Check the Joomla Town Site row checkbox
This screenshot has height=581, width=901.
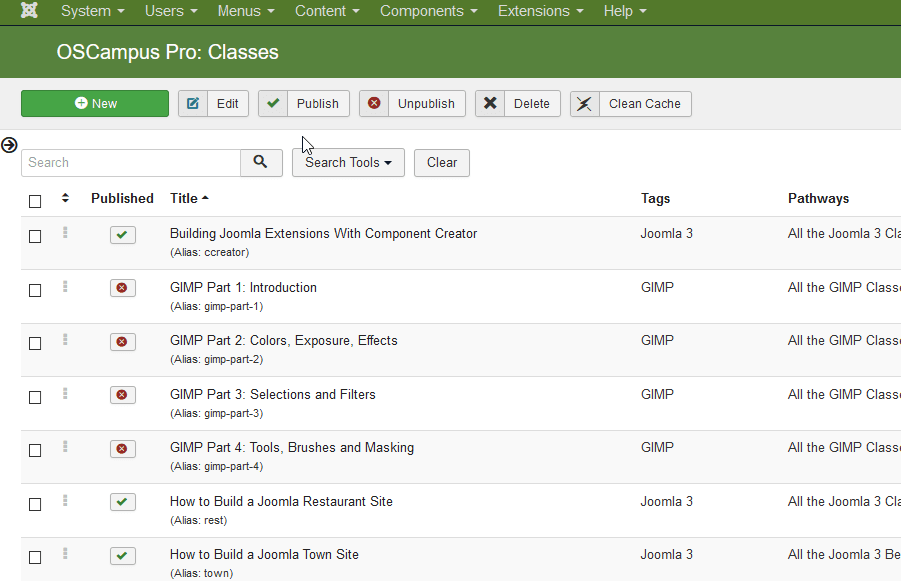tap(35, 557)
